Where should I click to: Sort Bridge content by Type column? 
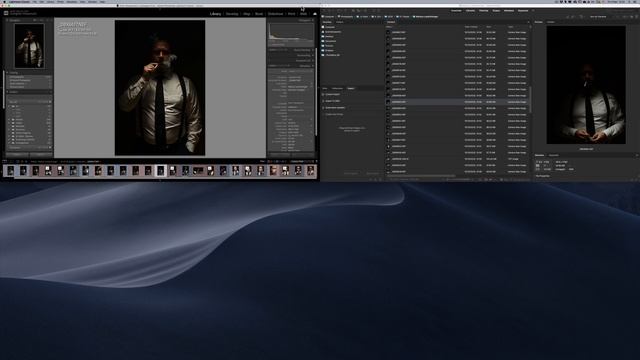[x=511, y=27]
